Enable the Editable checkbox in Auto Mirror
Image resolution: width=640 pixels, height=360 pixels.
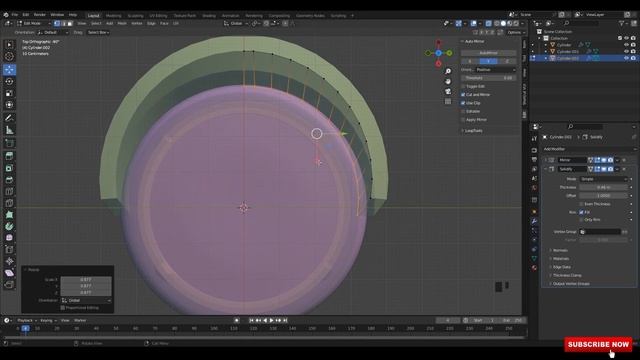(x=463, y=111)
